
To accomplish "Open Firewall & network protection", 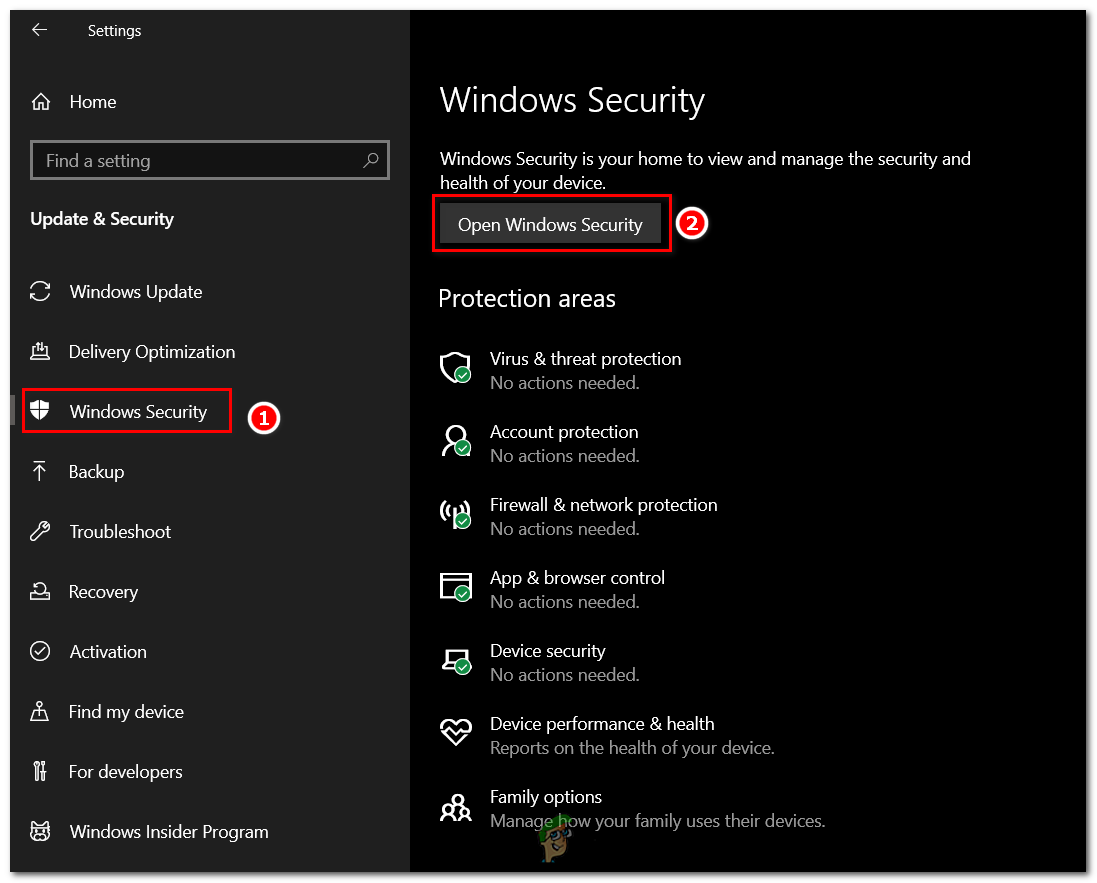I will pos(603,504).
